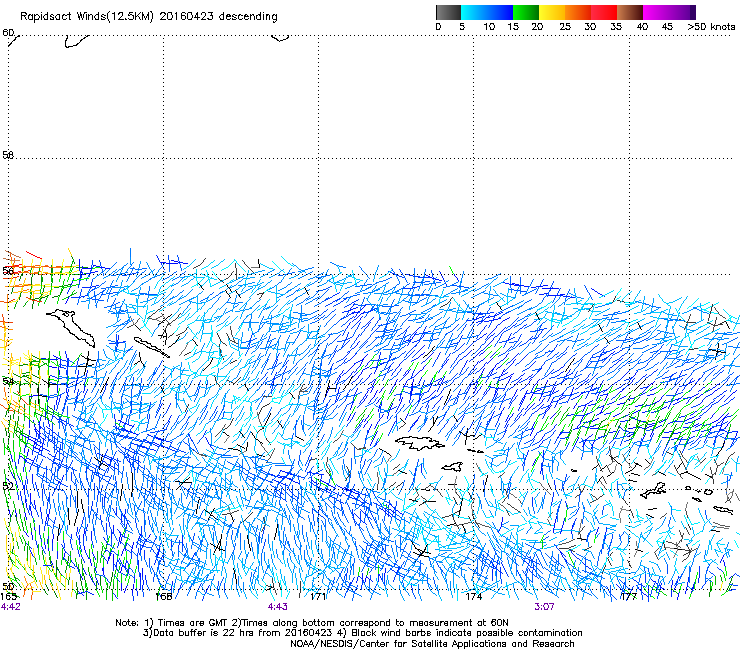Click the latitude label '54'

pos(8,381)
